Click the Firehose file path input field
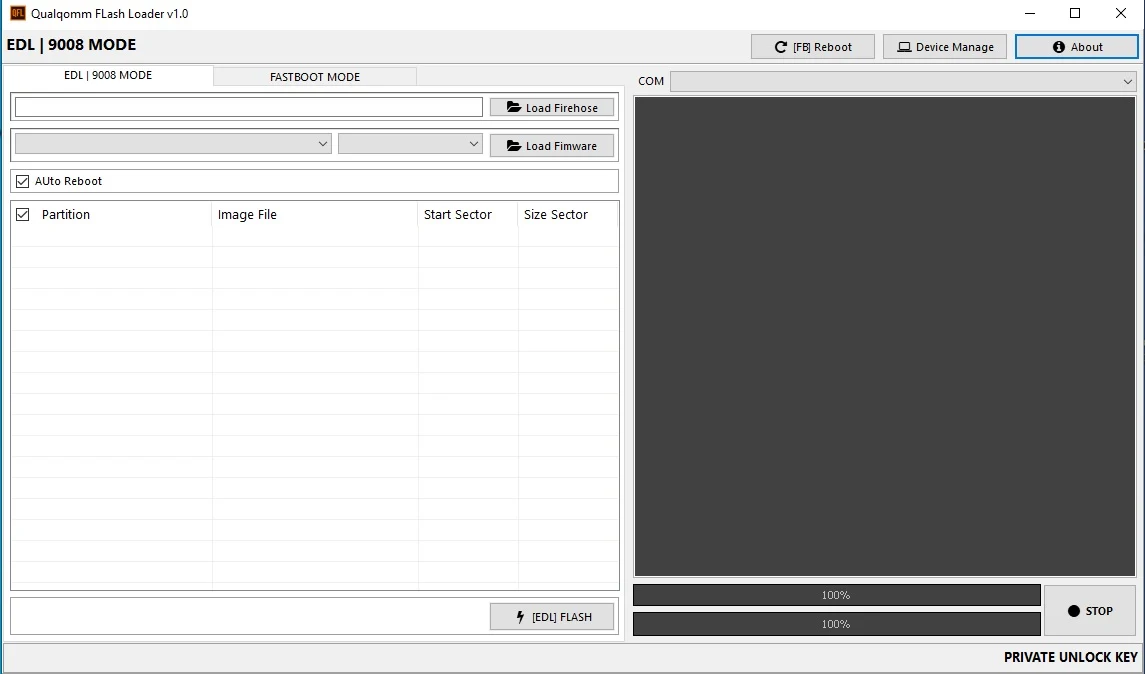The height and width of the screenshot is (674, 1145). point(249,107)
